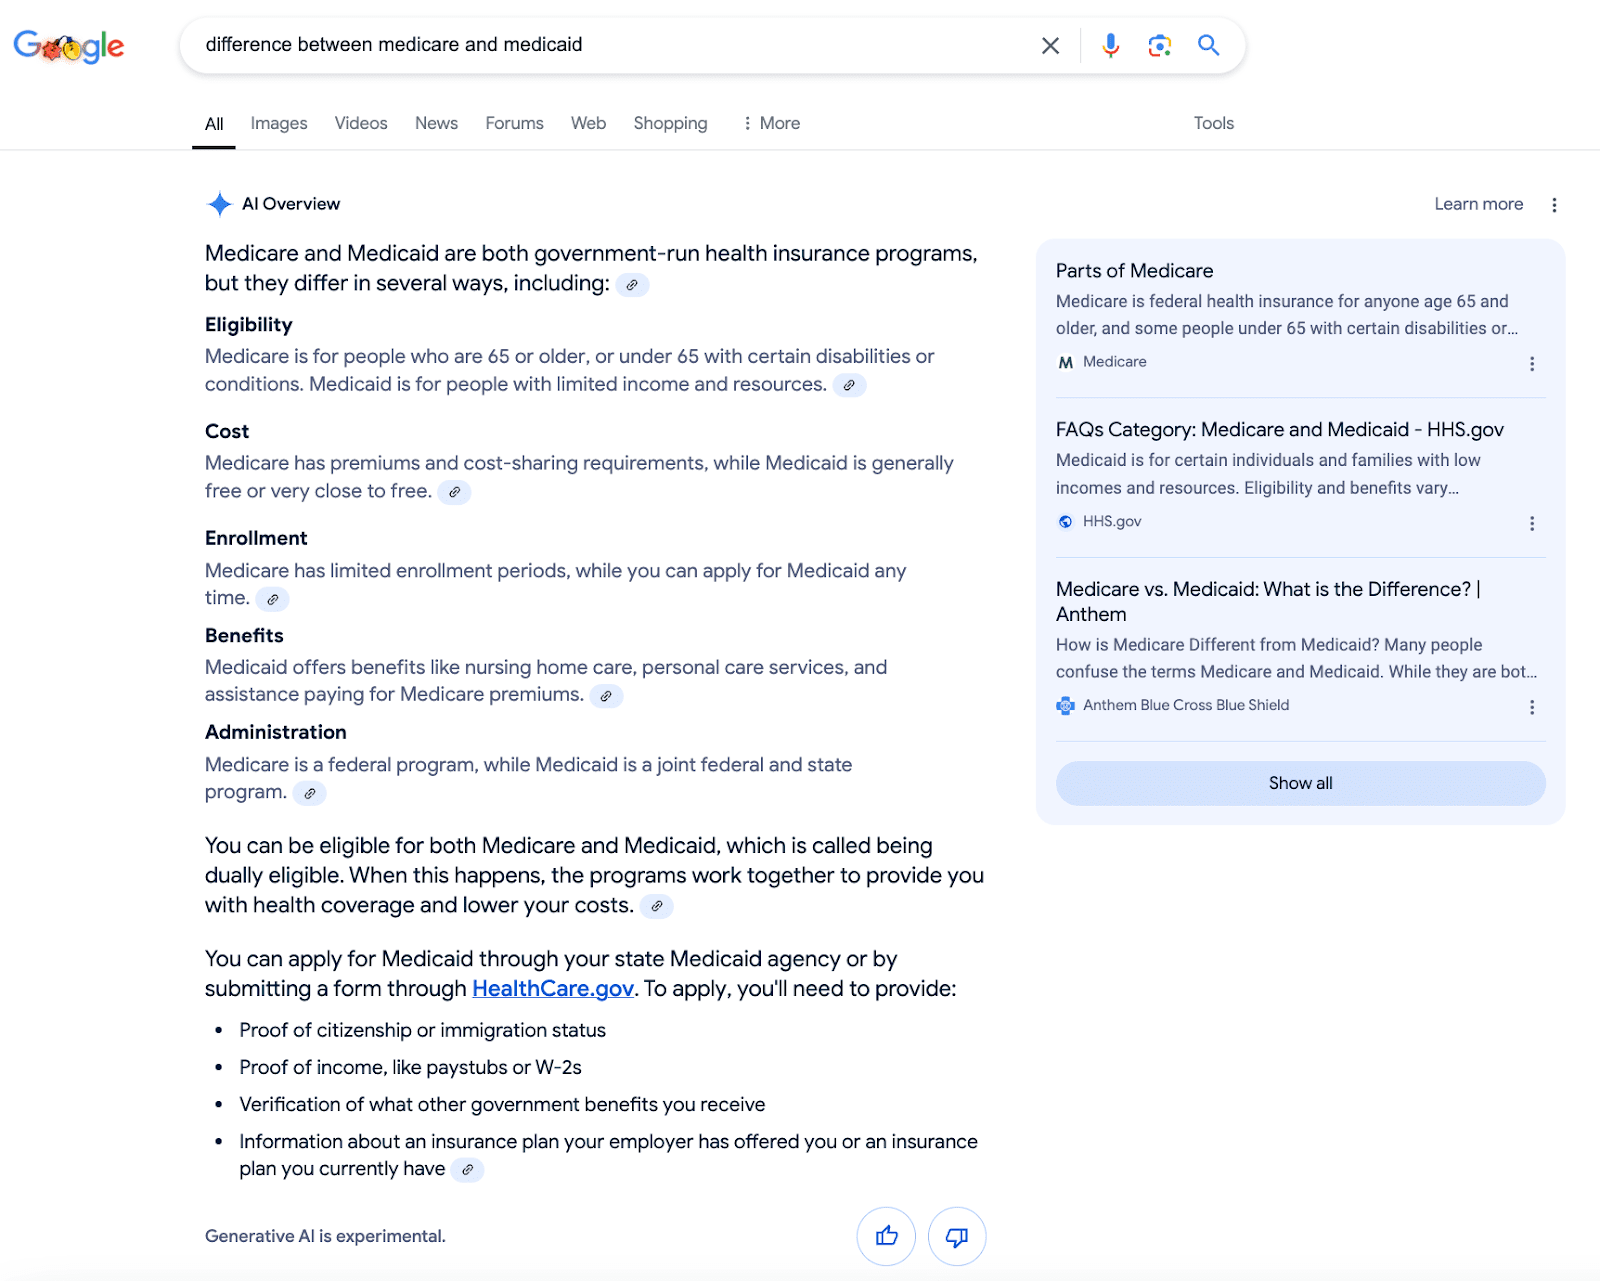Open options menu for HHS.gov source

(x=1532, y=524)
